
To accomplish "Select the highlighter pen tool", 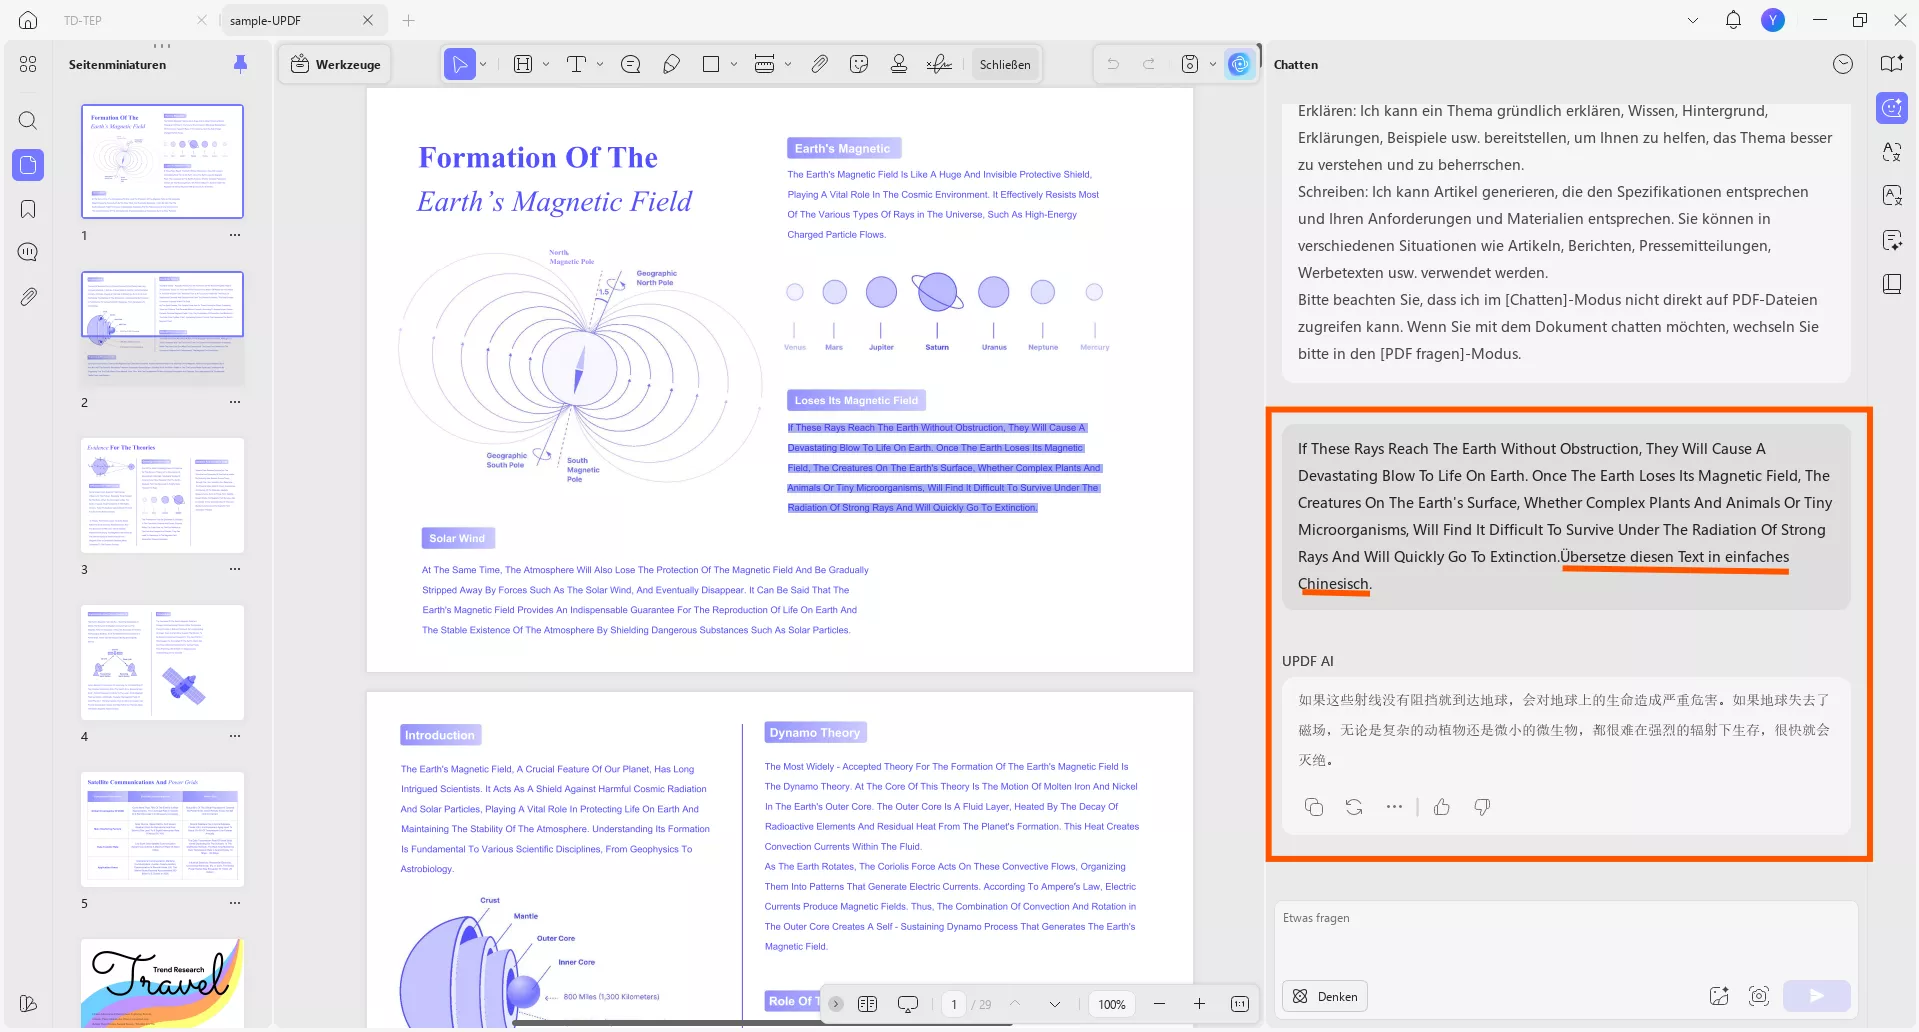I will [x=671, y=63].
